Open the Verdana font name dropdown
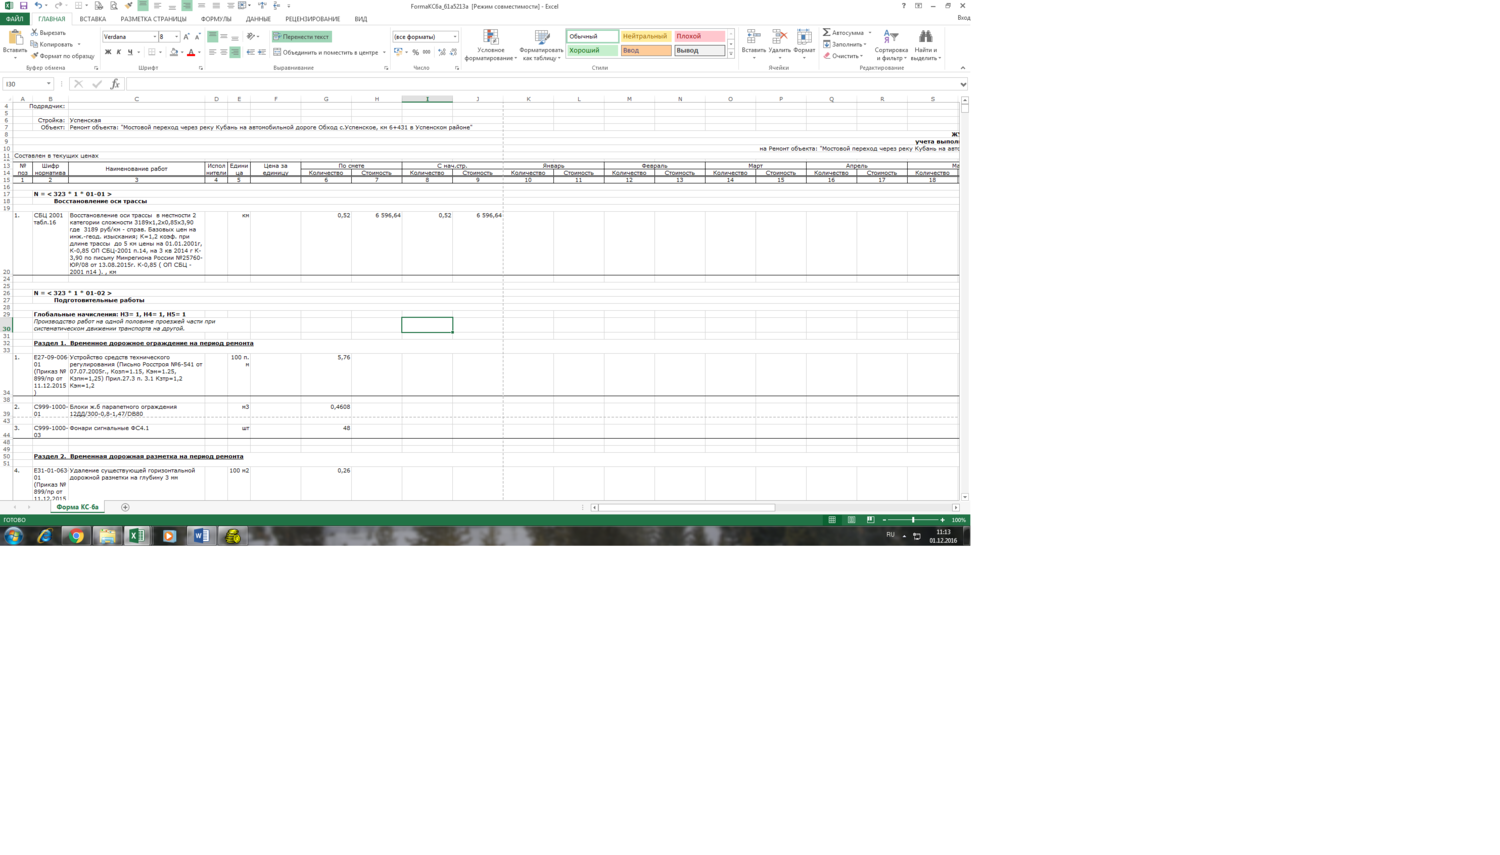 155,37
